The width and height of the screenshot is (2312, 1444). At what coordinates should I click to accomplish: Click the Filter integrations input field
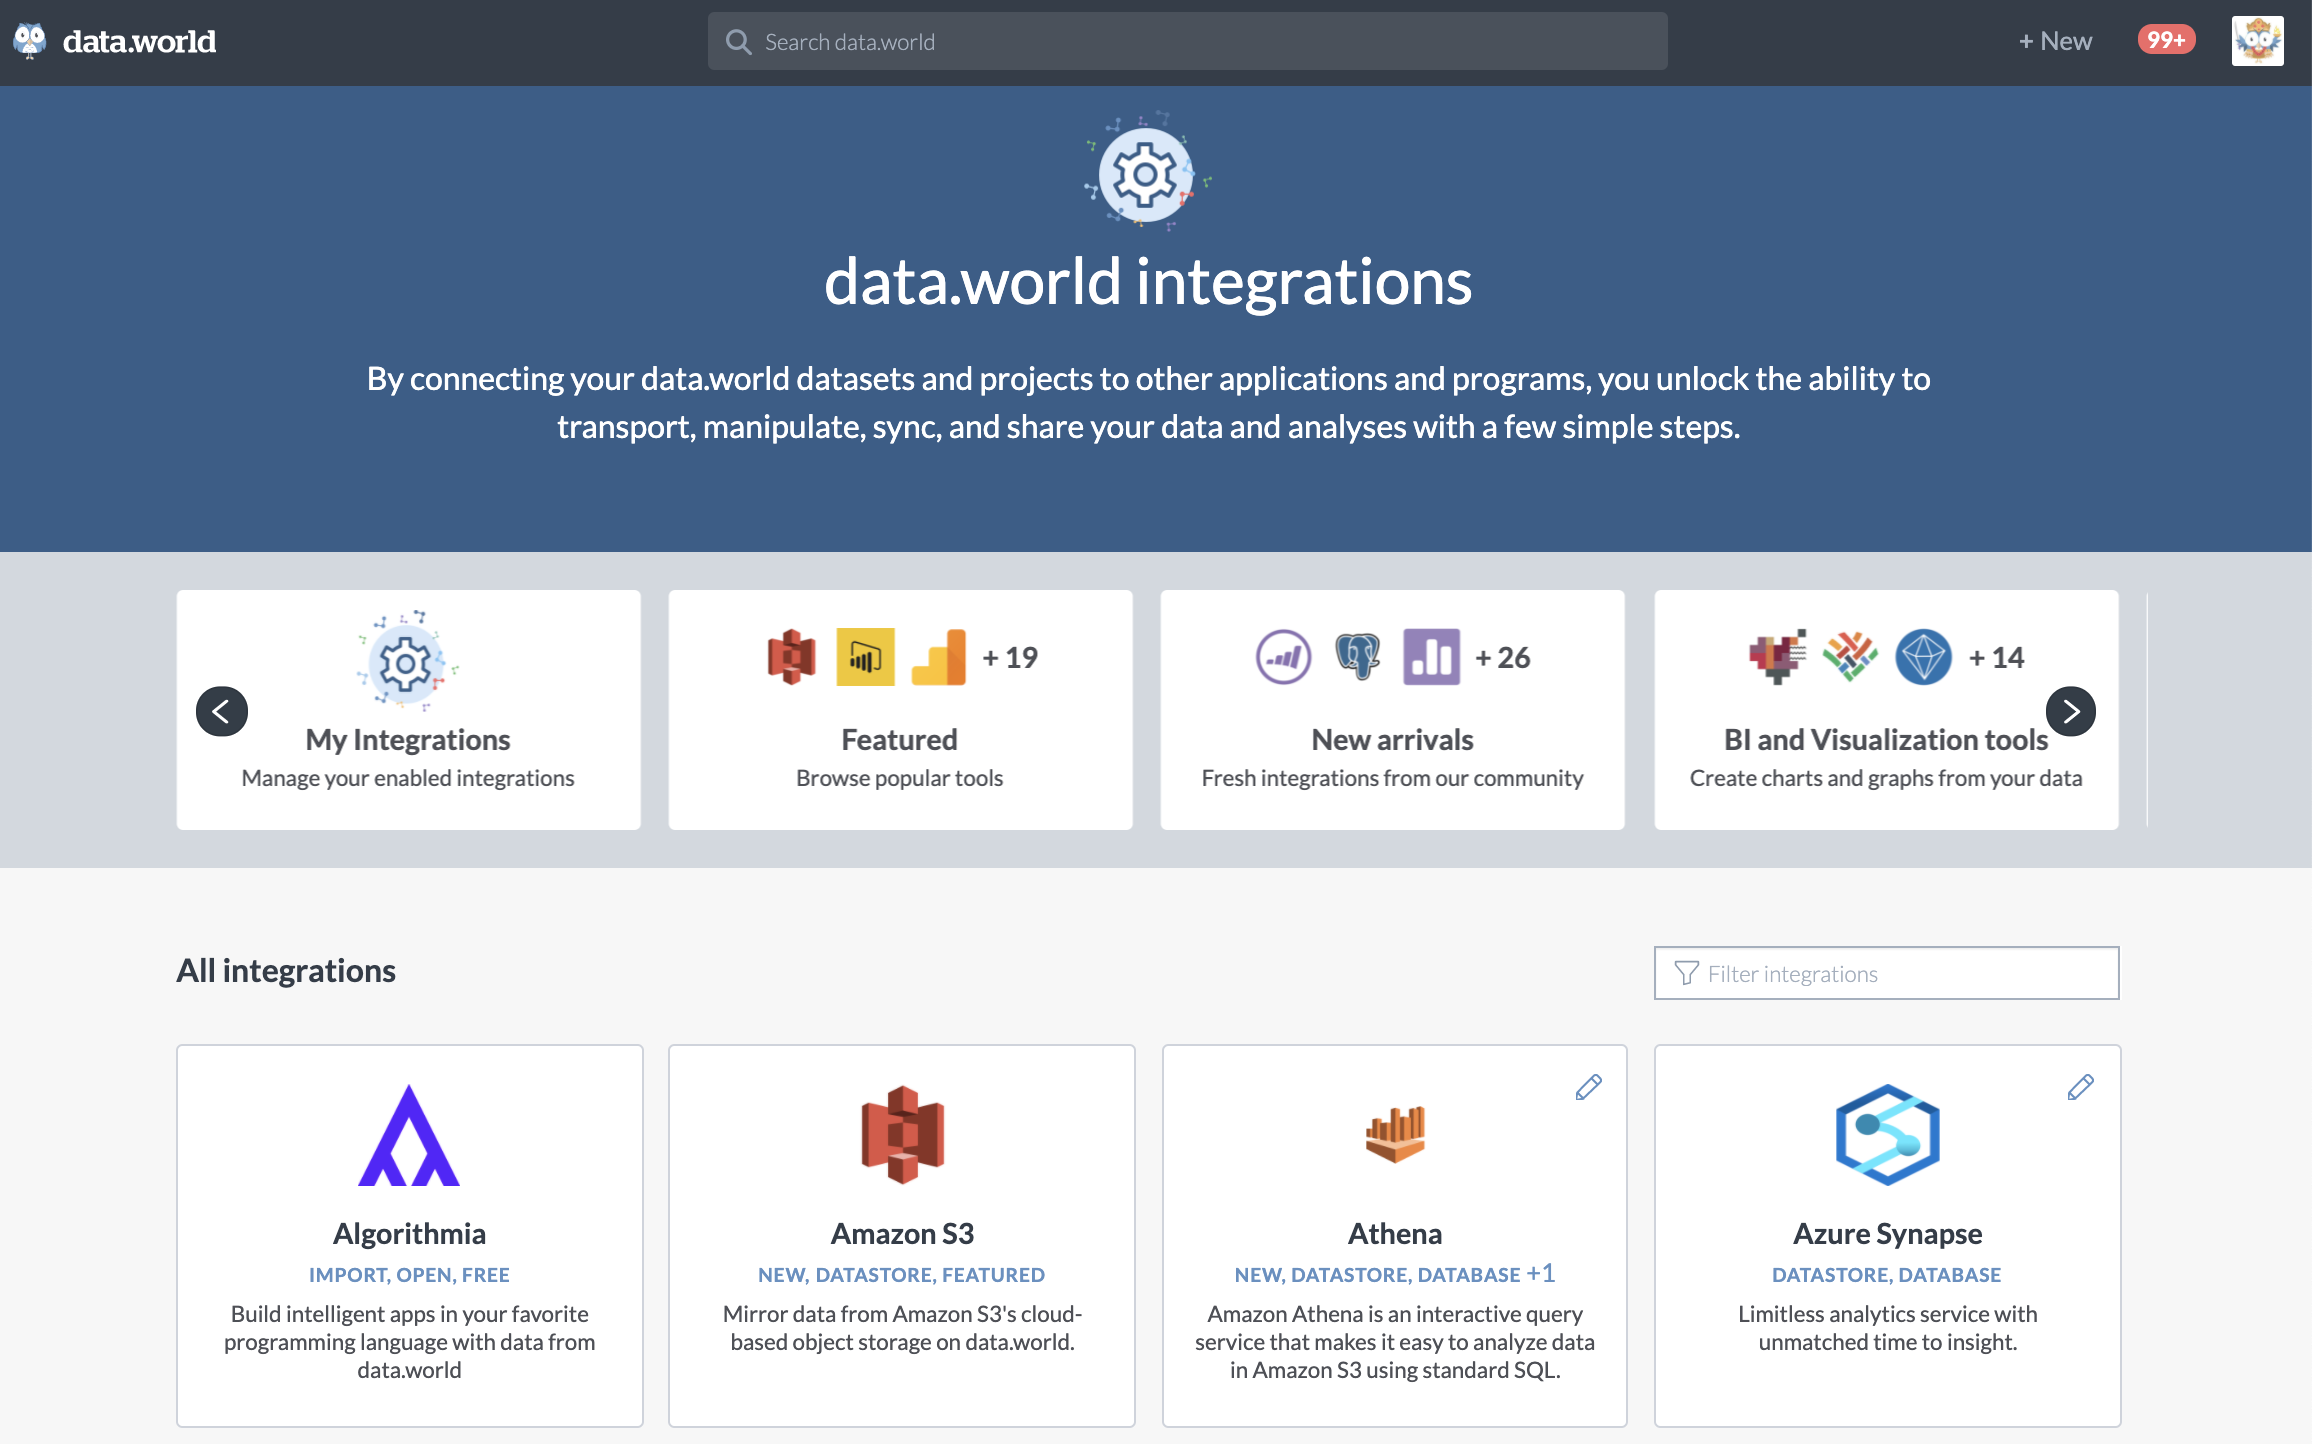point(1886,973)
